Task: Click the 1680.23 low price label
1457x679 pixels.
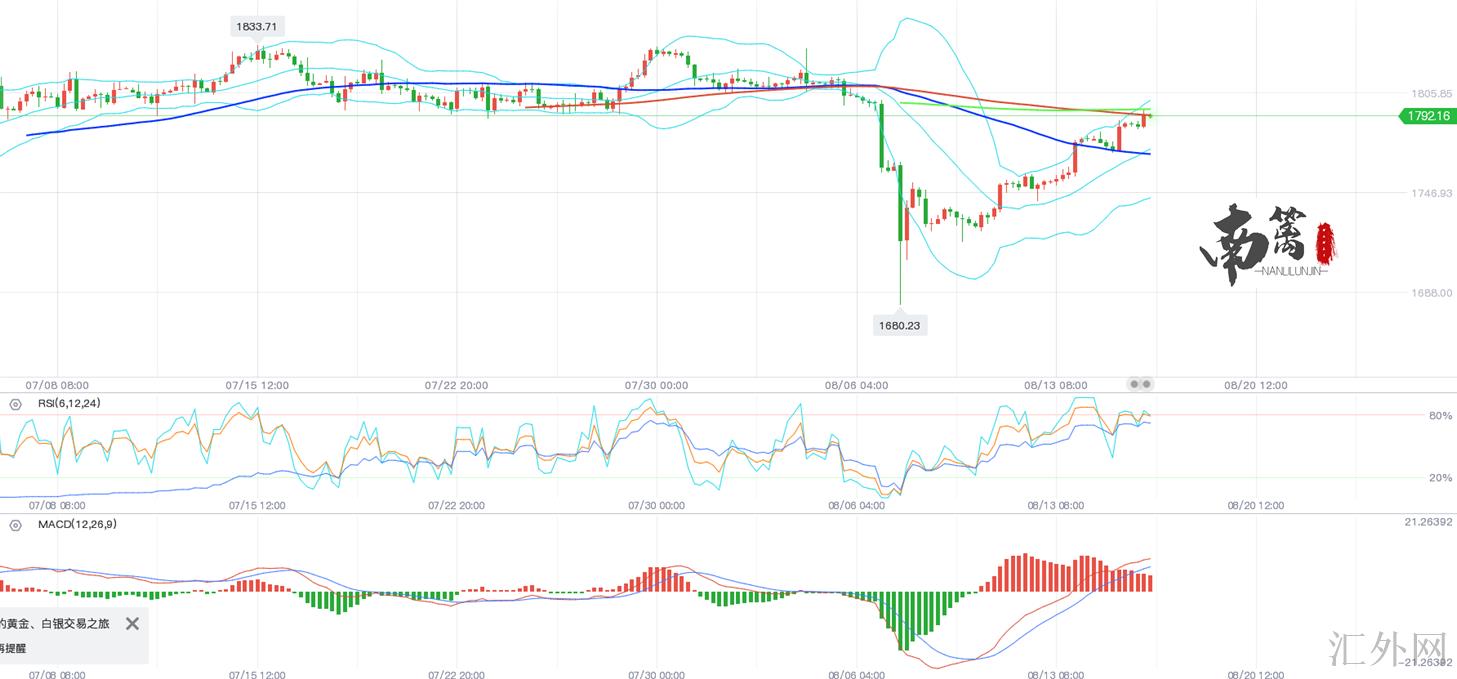Action: tap(899, 325)
